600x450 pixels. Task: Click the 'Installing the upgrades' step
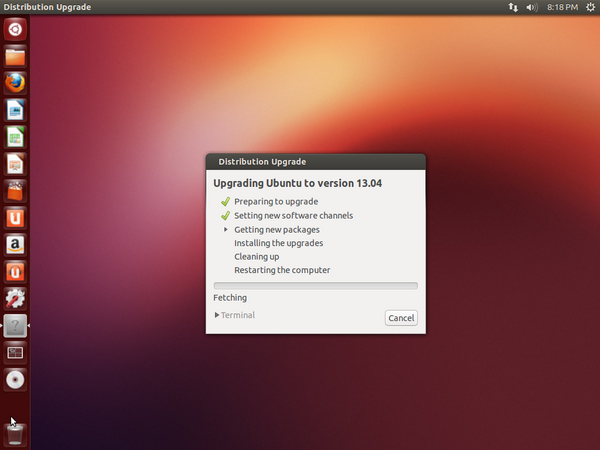[279, 243]
